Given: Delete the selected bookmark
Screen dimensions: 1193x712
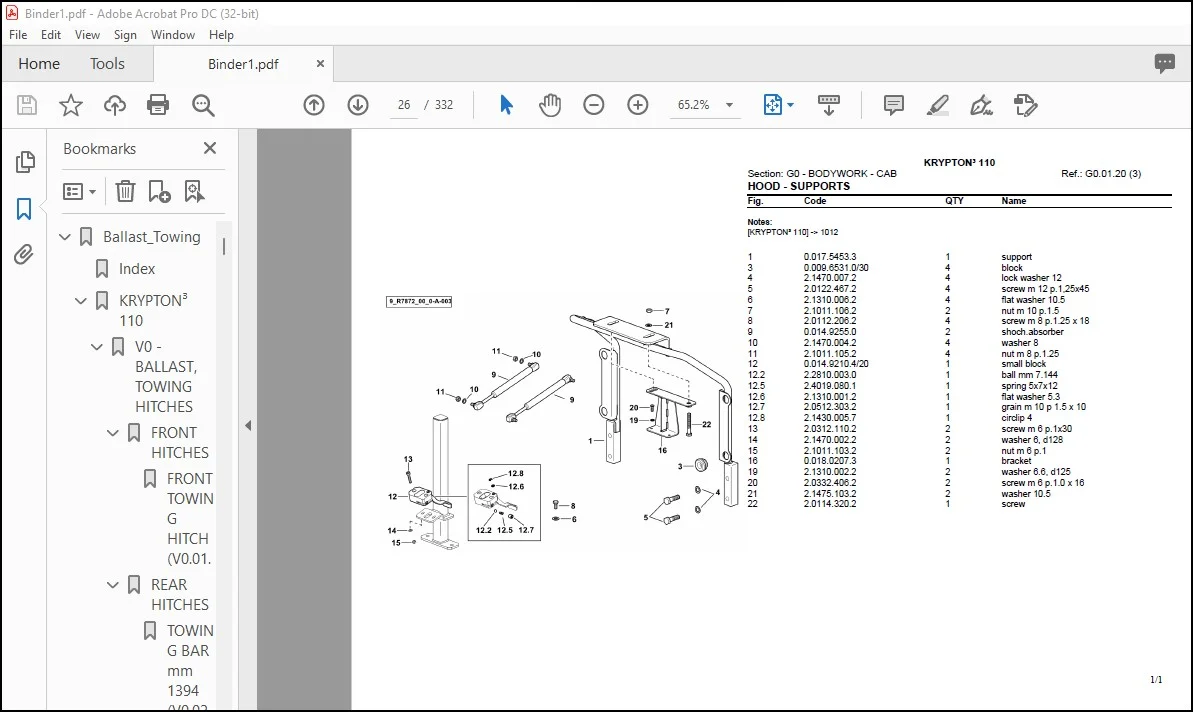Looking at the screenshot, I should 125,191.
